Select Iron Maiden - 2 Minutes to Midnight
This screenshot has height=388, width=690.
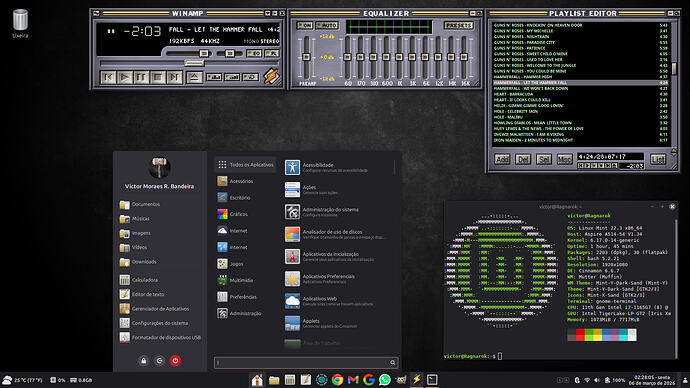pos(581,140)
